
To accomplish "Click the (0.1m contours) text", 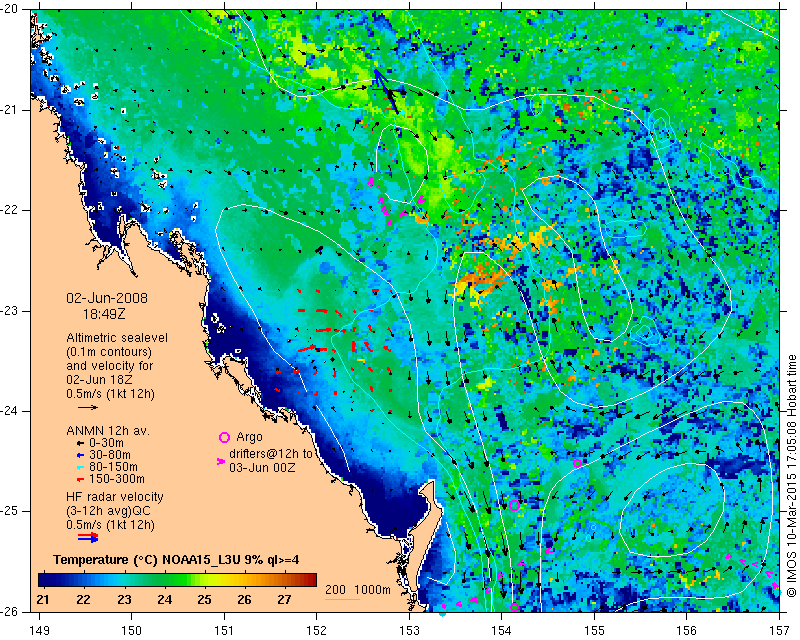I will [109, 352].
